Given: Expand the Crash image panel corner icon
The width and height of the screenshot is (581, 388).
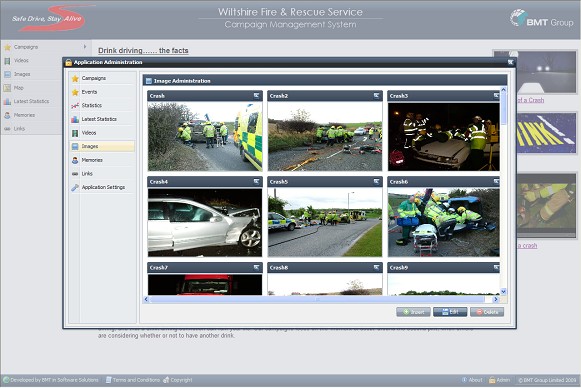Looking at the screenshot, I should coord(256,96).
